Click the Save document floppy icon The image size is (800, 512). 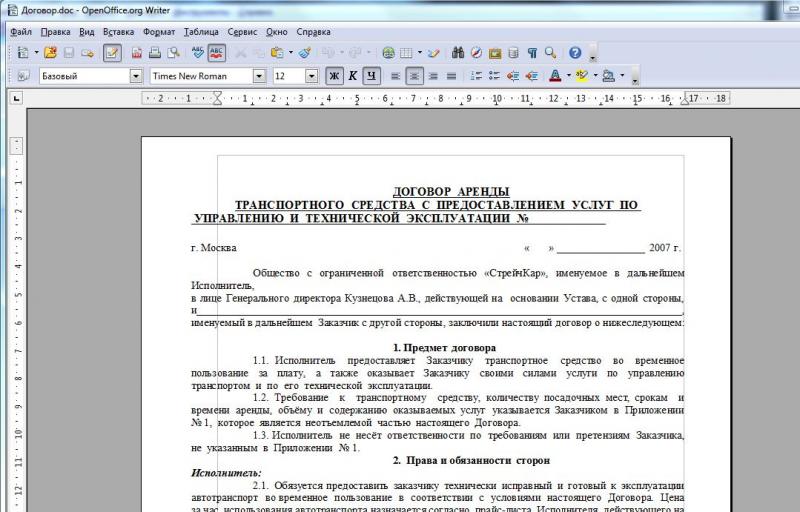tap(69, 53)
